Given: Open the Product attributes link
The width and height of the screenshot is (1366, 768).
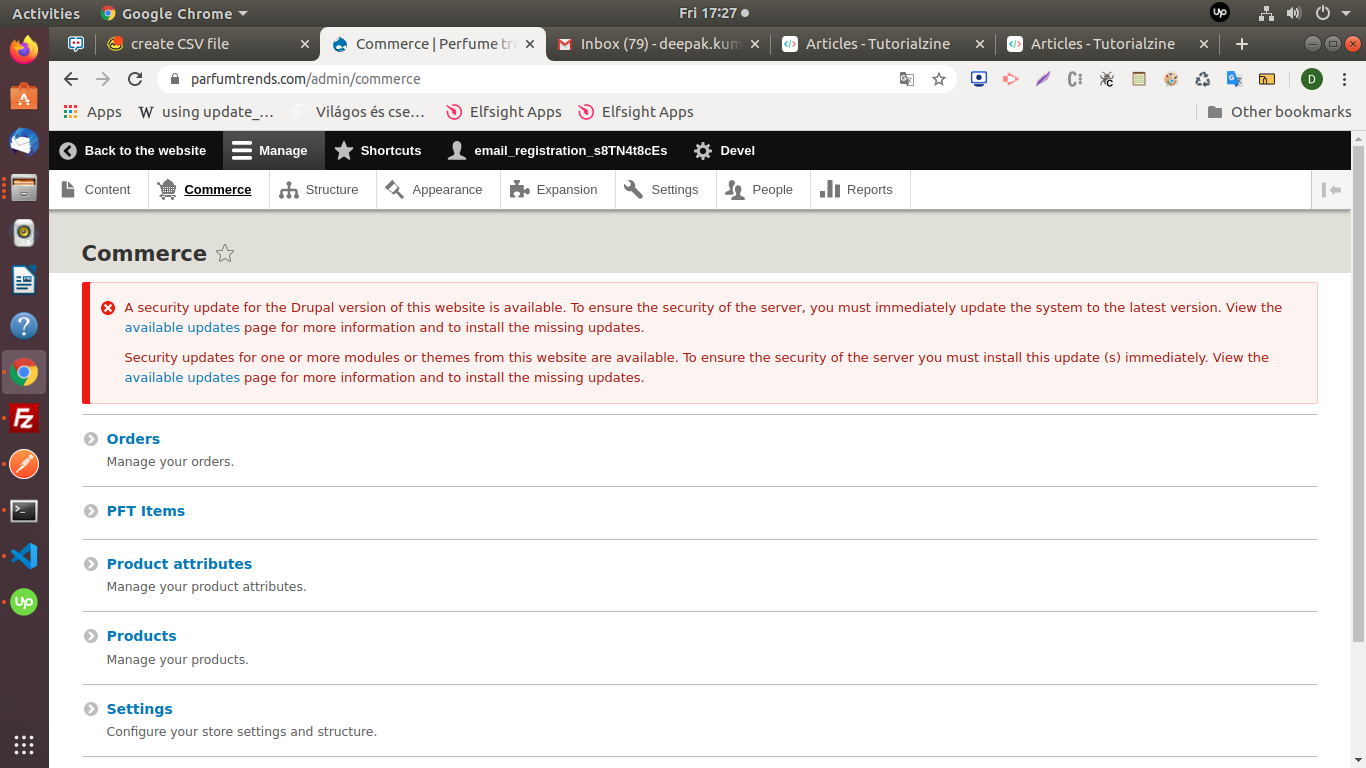Looking at the screenshot, I should pyautogui.click(x=179, y=564).
